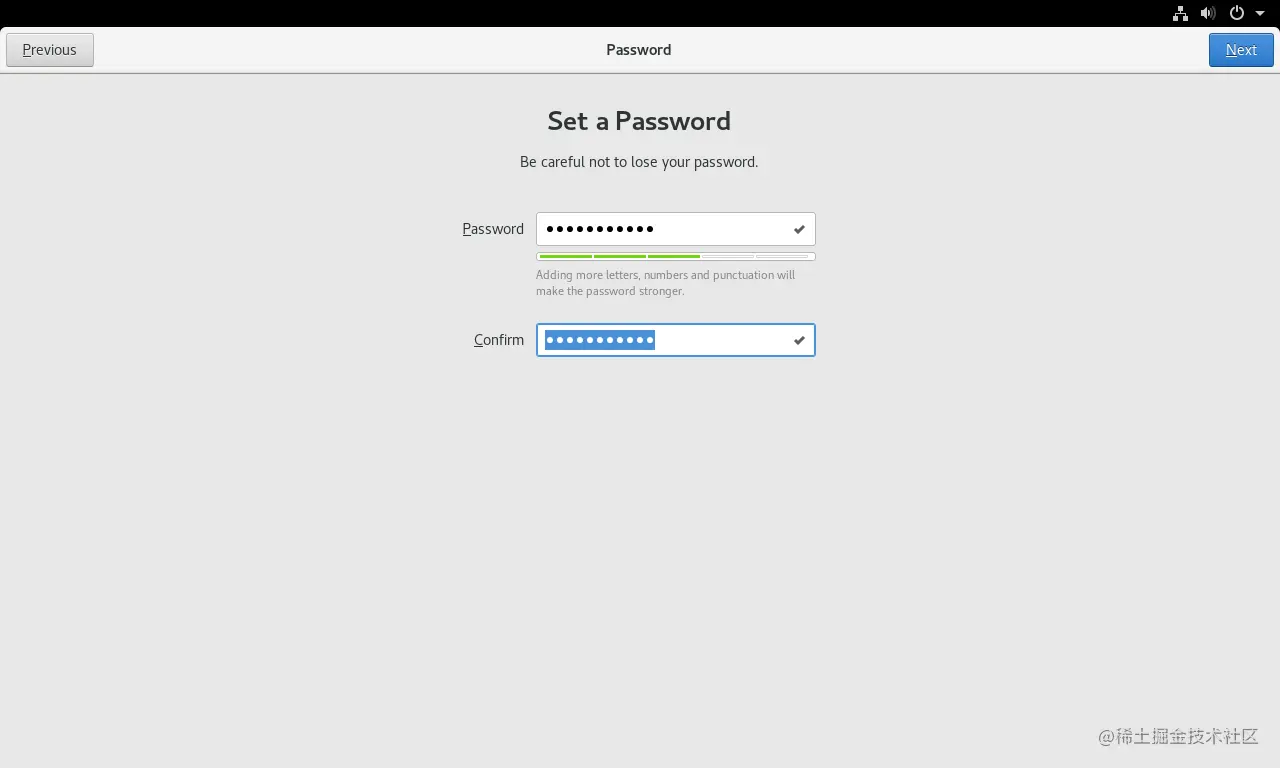This screenshot has height=768, width=1280.
Task: Click the green portion of the strength bar
Action: click(619, 257)
